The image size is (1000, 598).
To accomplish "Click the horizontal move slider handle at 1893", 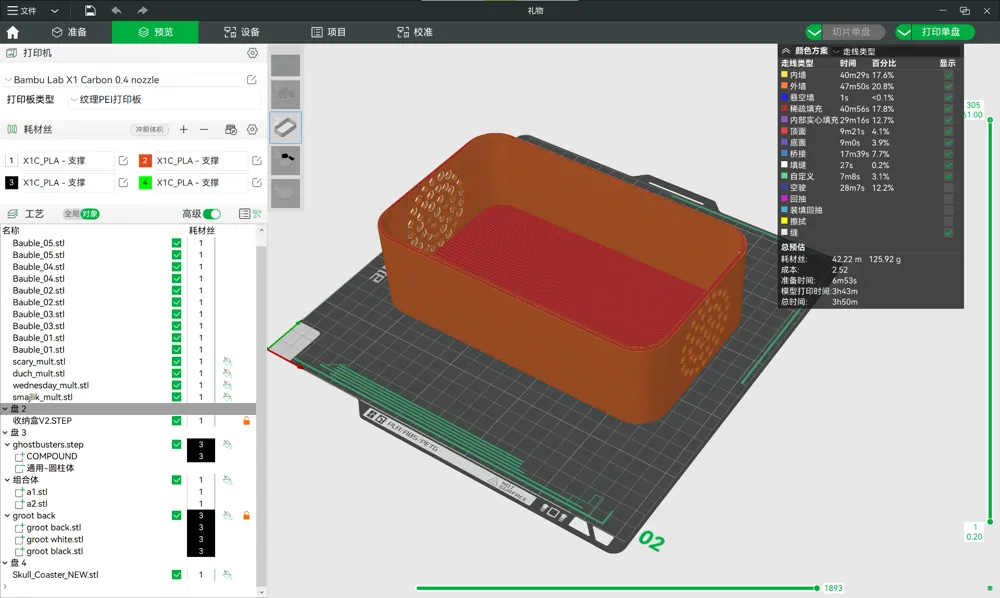I will point(817,588).
